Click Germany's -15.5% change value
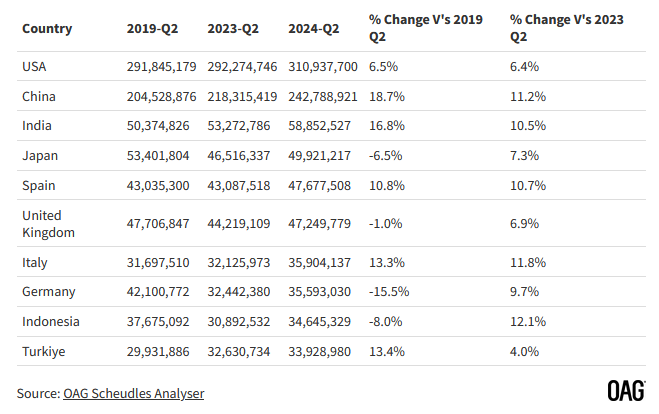659x414 pixels. pyautogui.click(x=389, y=292)
